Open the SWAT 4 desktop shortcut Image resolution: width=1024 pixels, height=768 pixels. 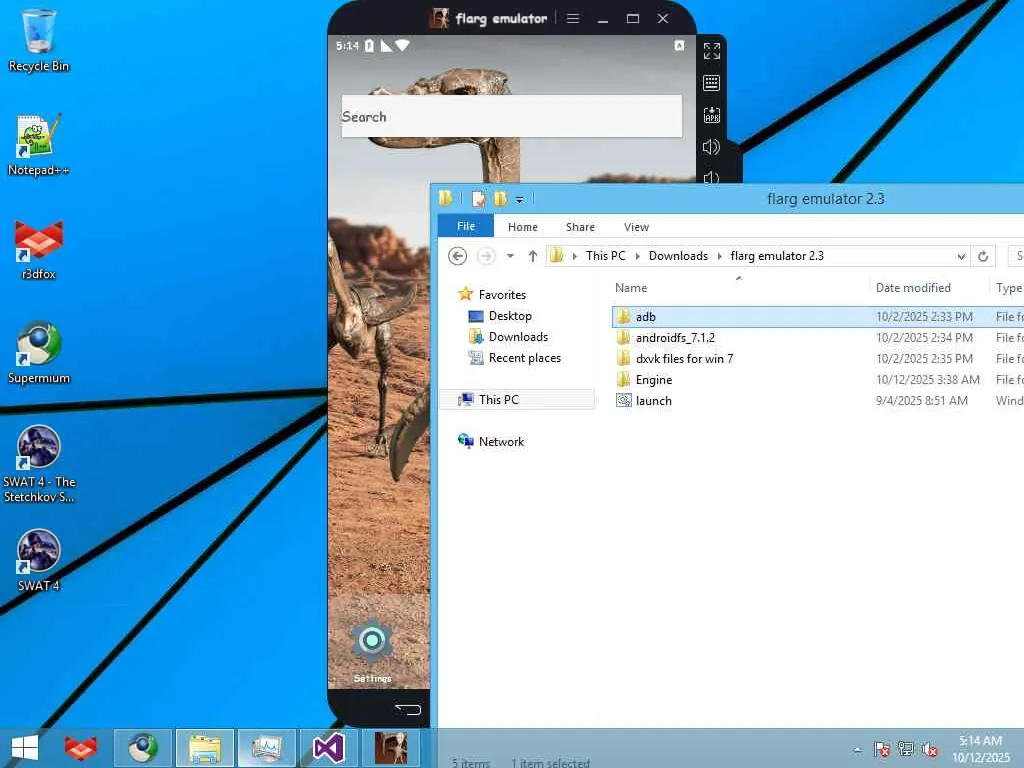point(39,560)
